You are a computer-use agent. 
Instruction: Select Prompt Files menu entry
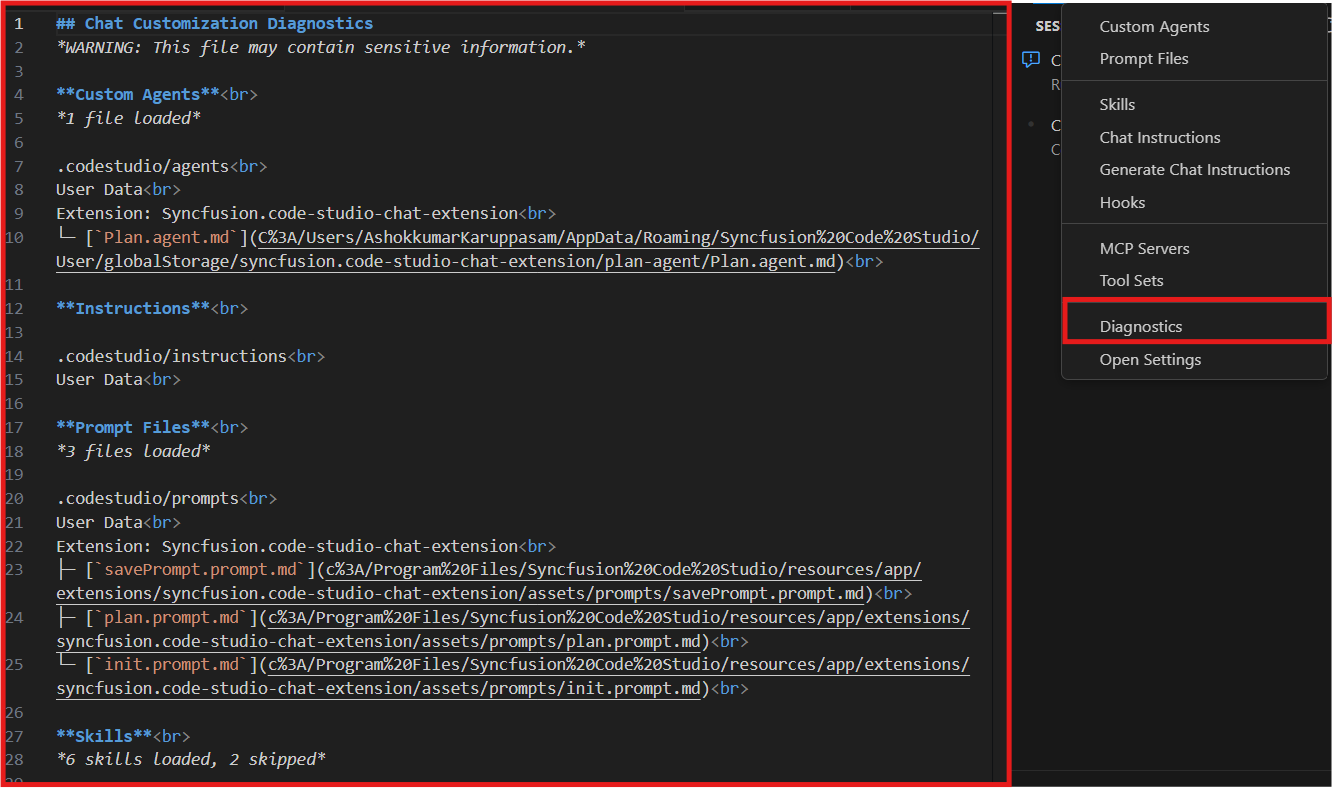pos(1144,59)
